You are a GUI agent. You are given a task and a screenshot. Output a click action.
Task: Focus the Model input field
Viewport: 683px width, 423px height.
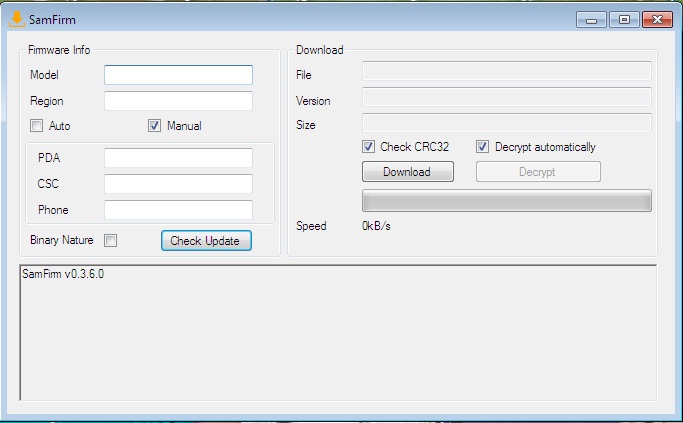178,75
